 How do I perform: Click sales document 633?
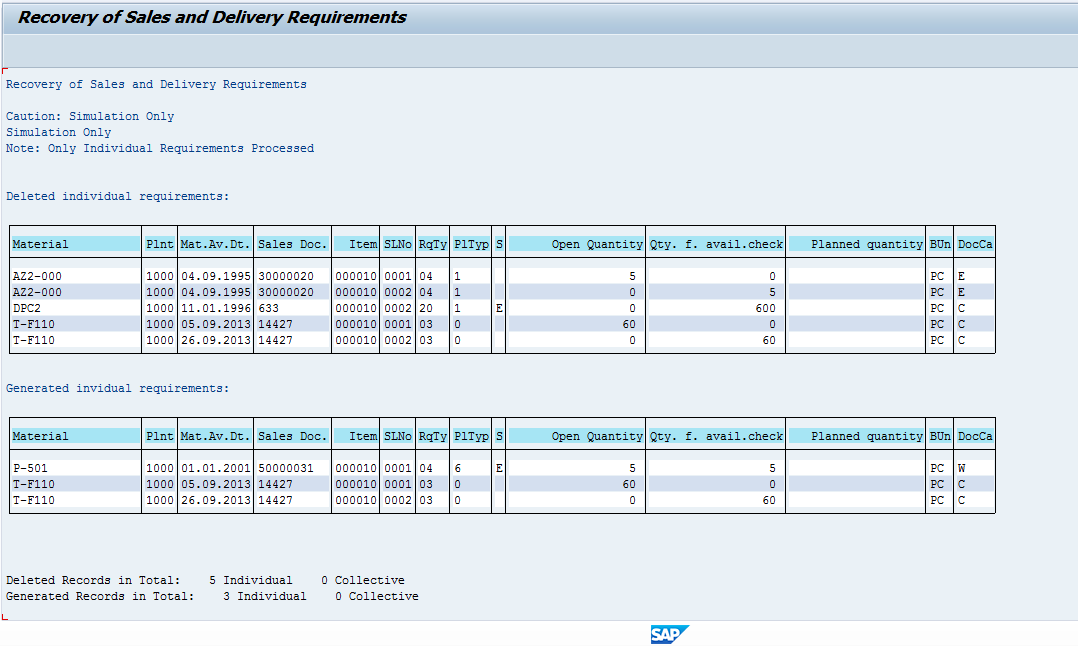[x=268, y=308]
